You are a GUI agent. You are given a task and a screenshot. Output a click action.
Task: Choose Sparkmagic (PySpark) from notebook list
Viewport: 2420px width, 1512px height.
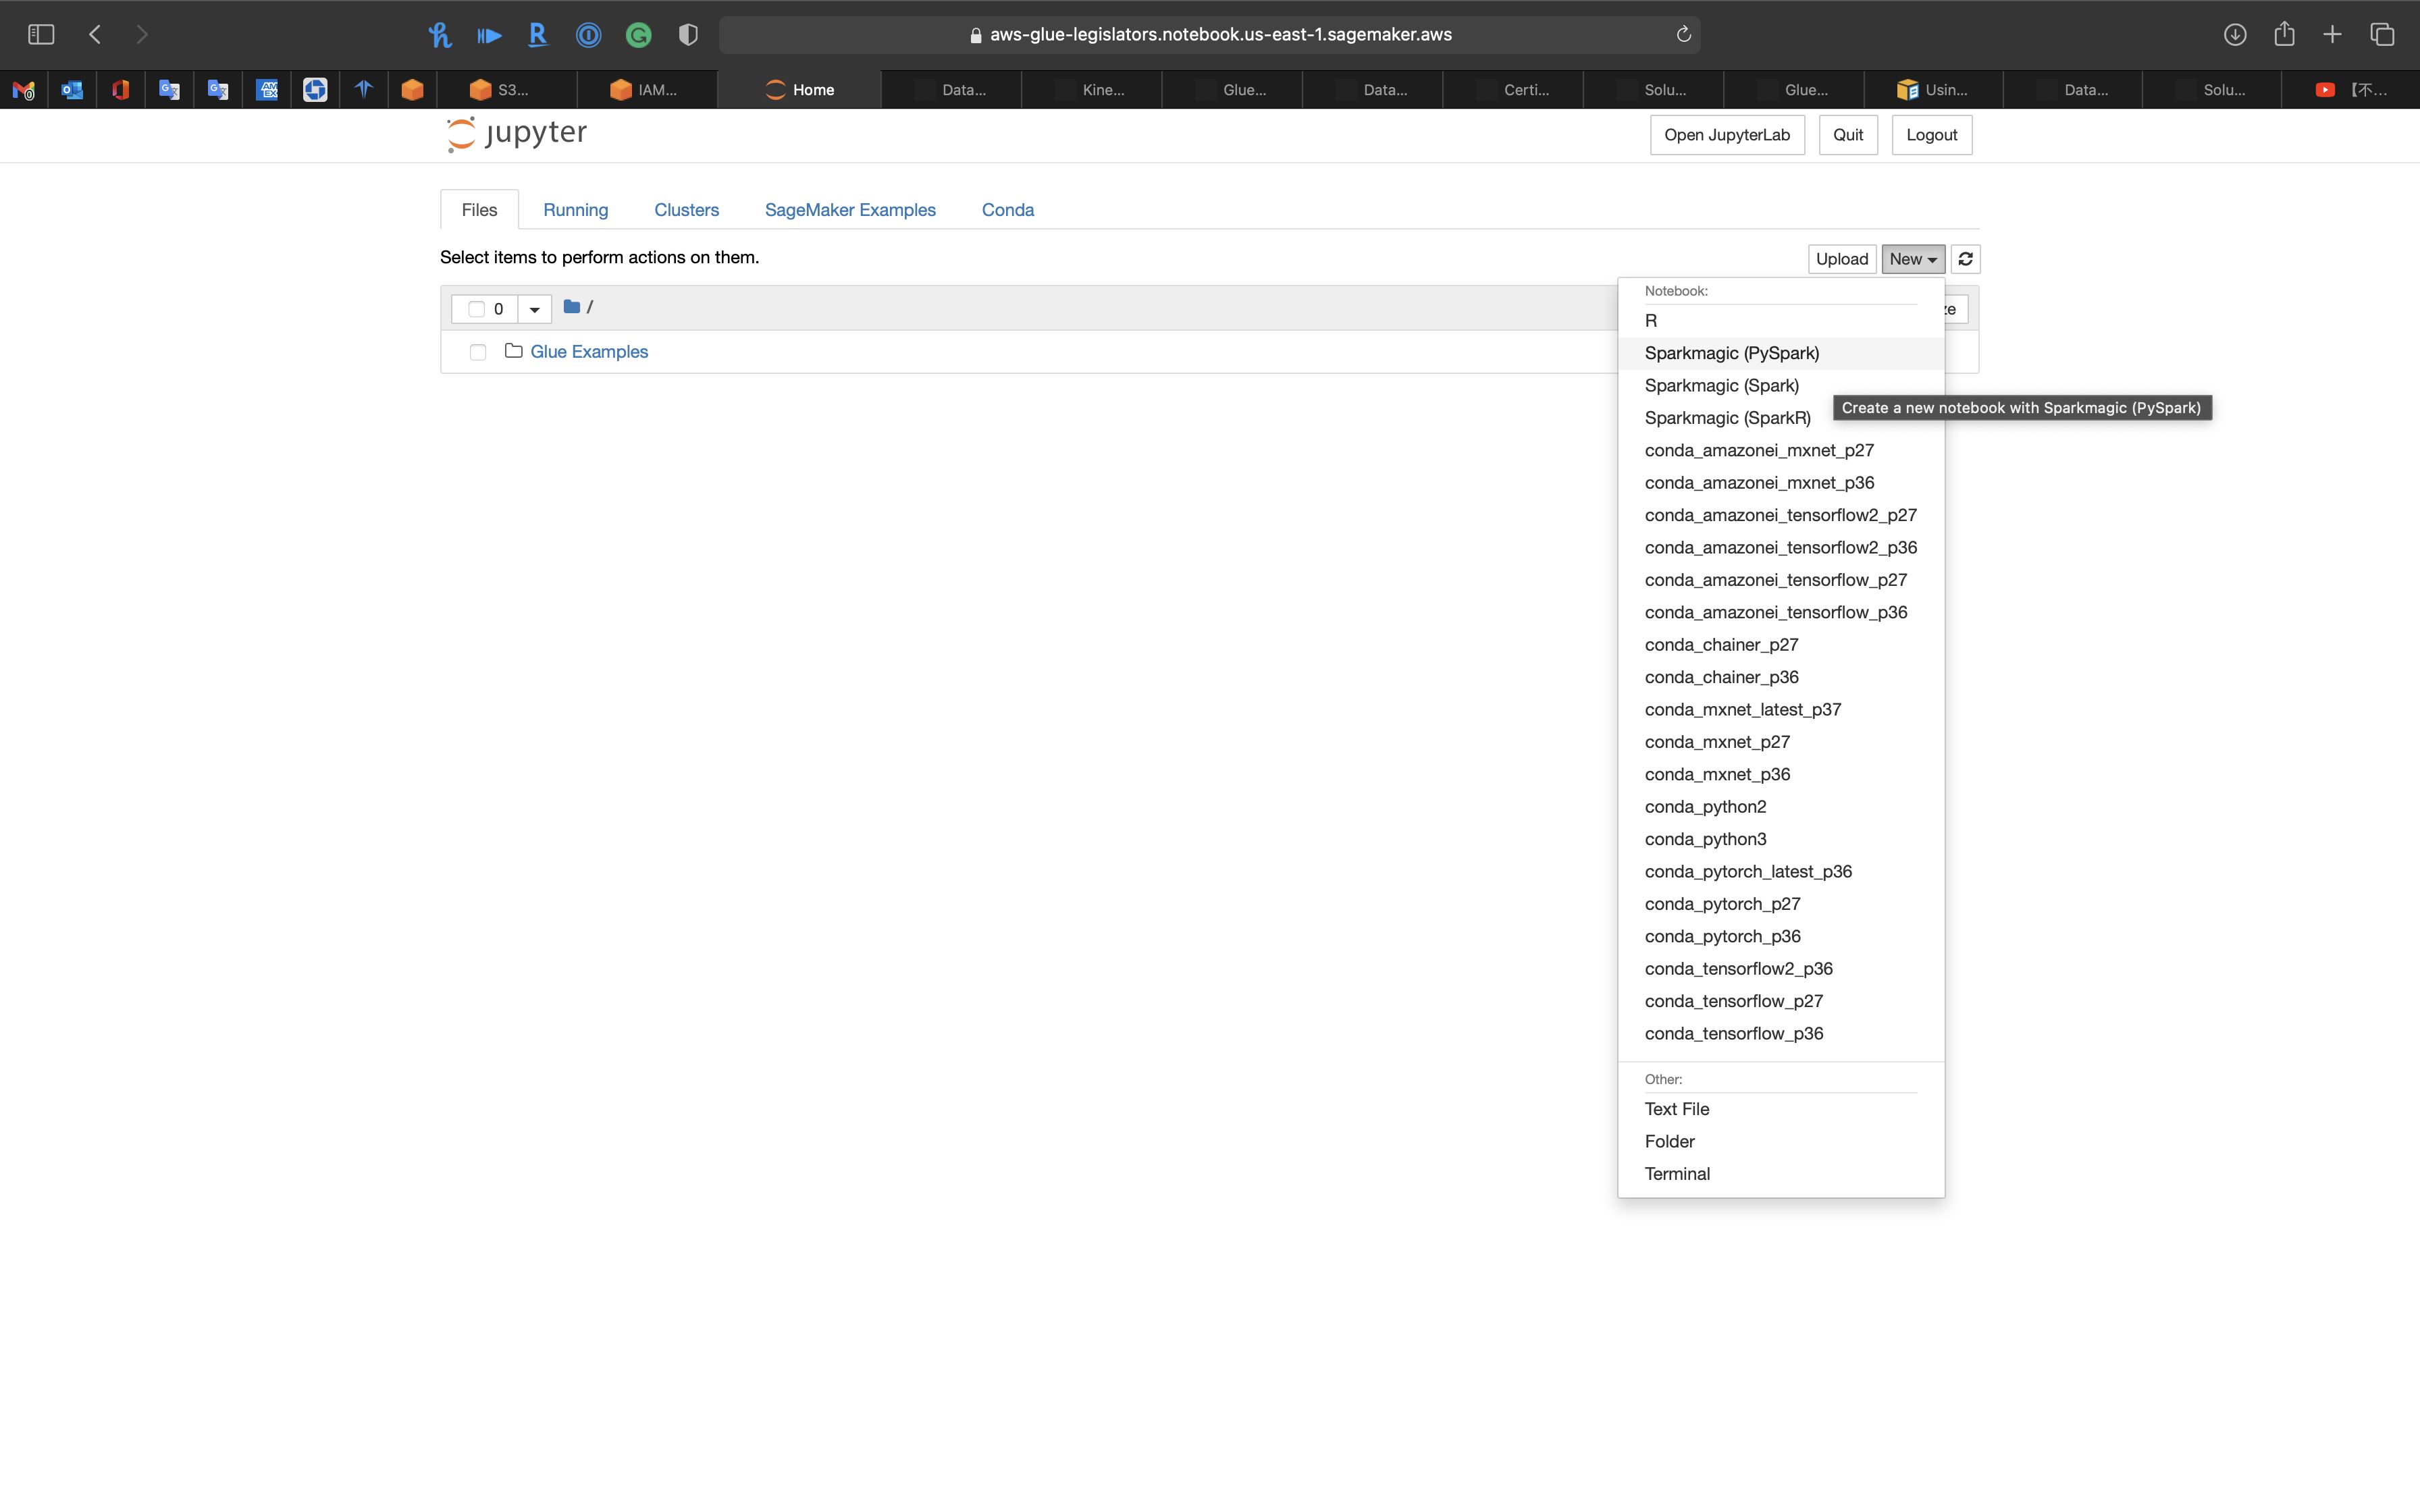coord(1731,353)
